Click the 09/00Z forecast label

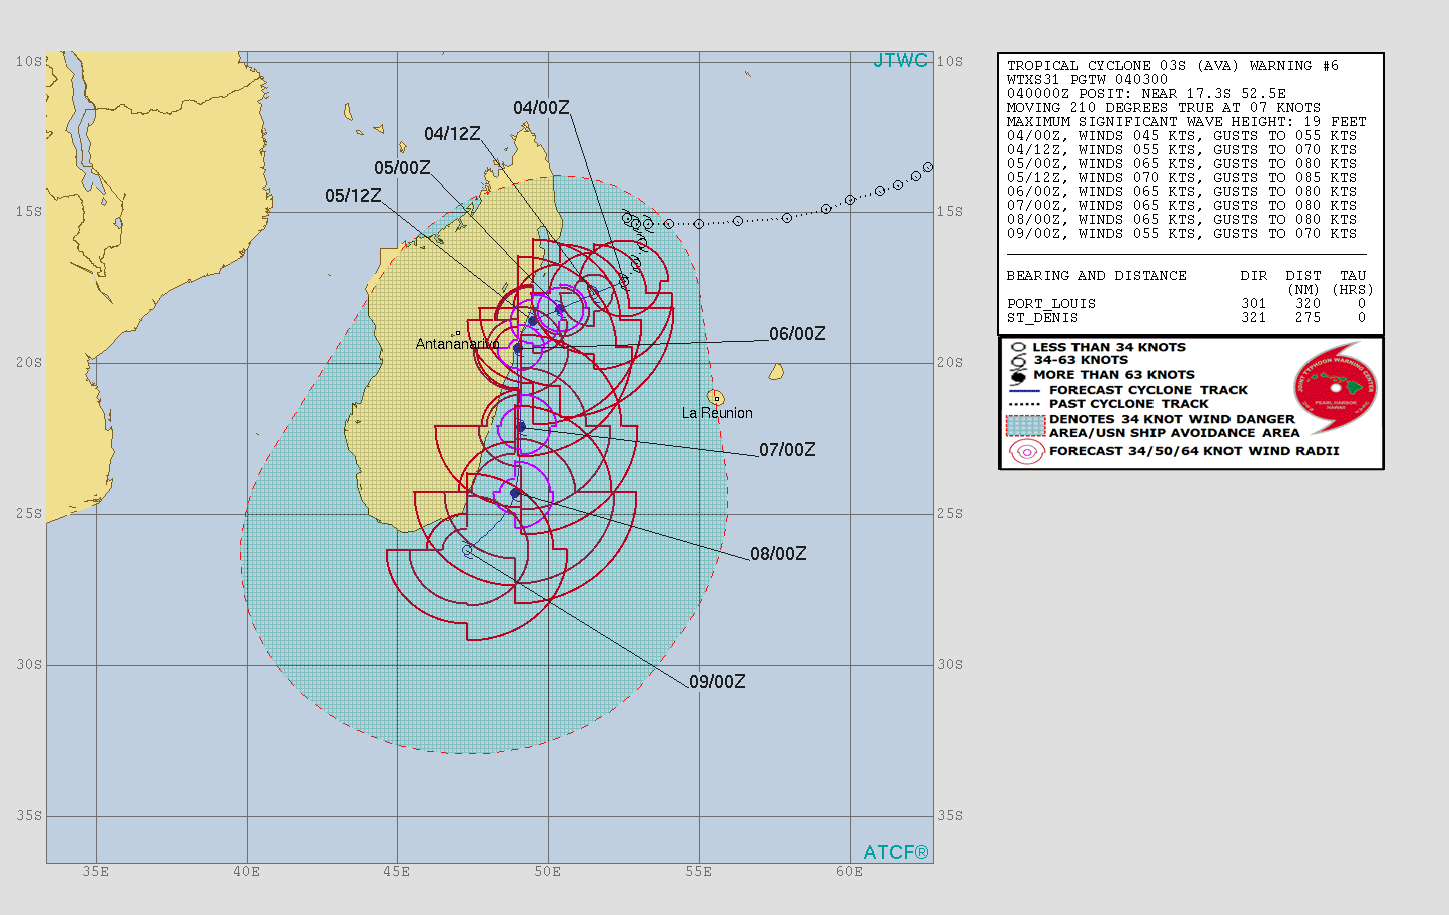coord(717,682)
